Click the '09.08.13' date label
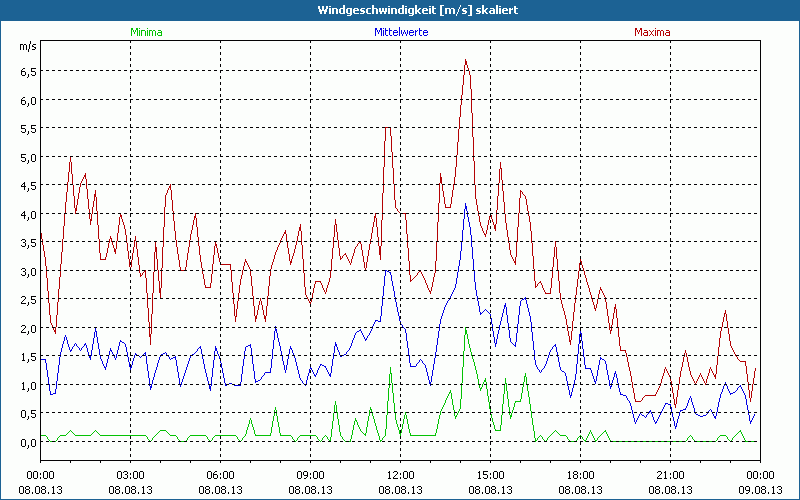 pyautogui.click(x=760, y=490)
